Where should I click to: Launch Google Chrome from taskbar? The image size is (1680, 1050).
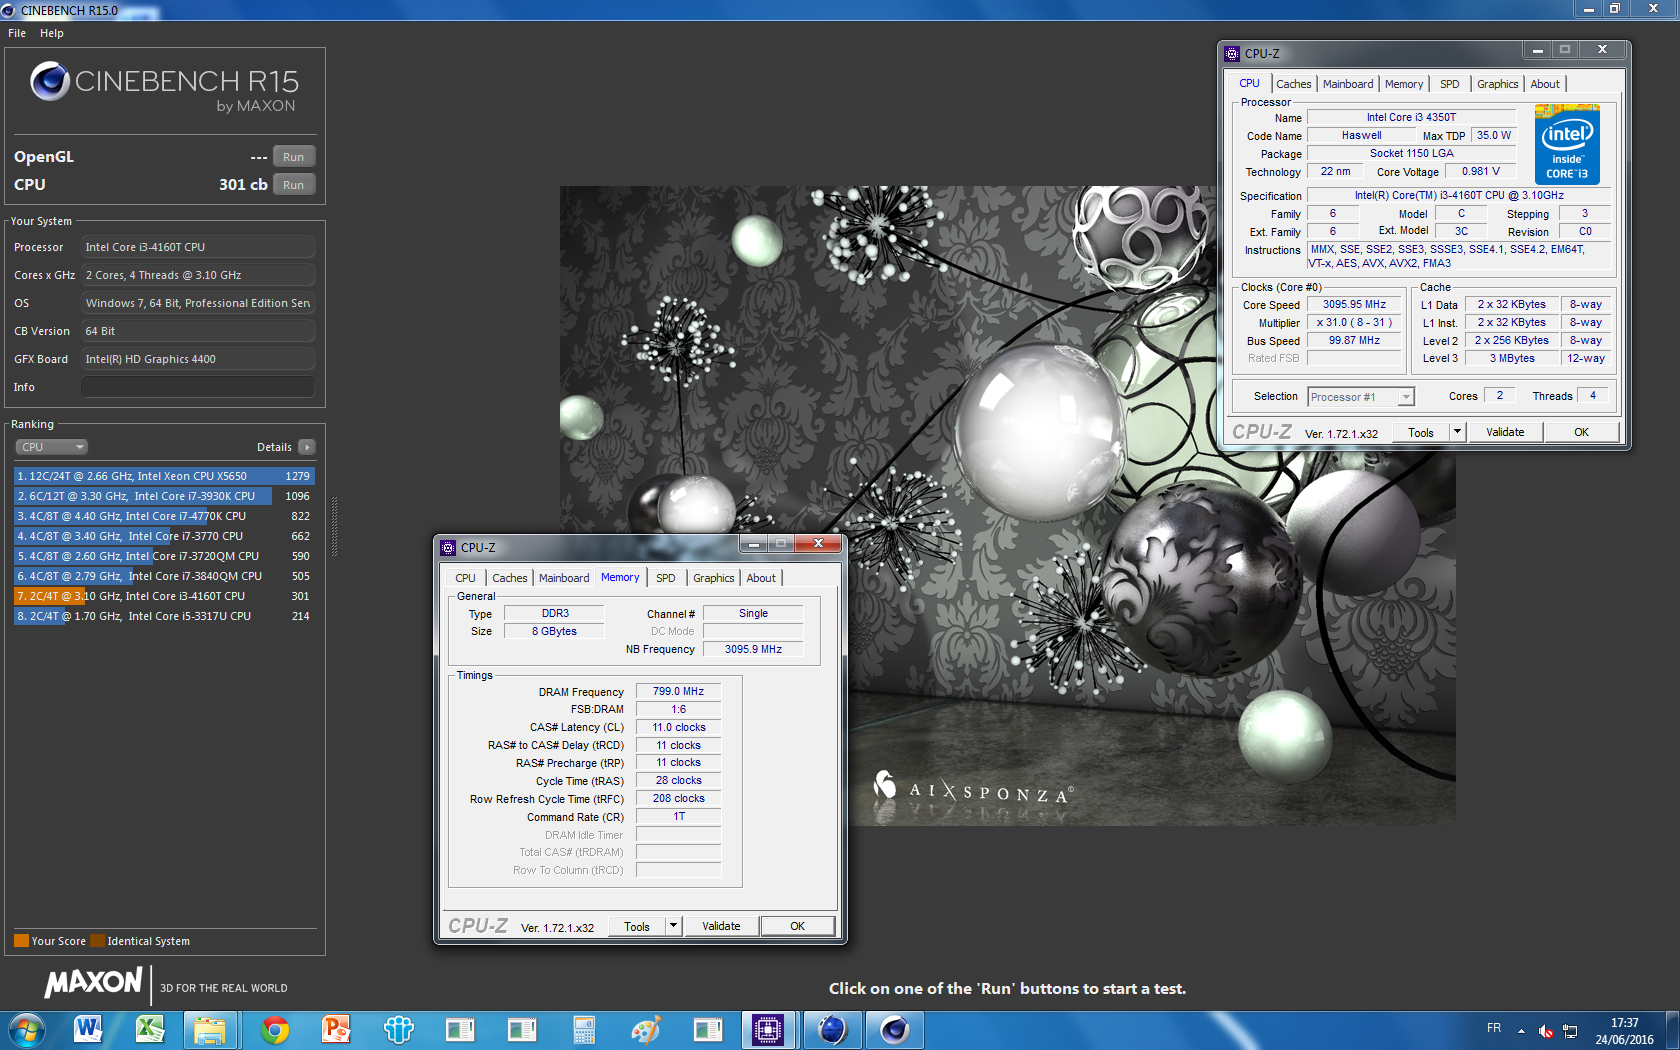point(274,1030)
